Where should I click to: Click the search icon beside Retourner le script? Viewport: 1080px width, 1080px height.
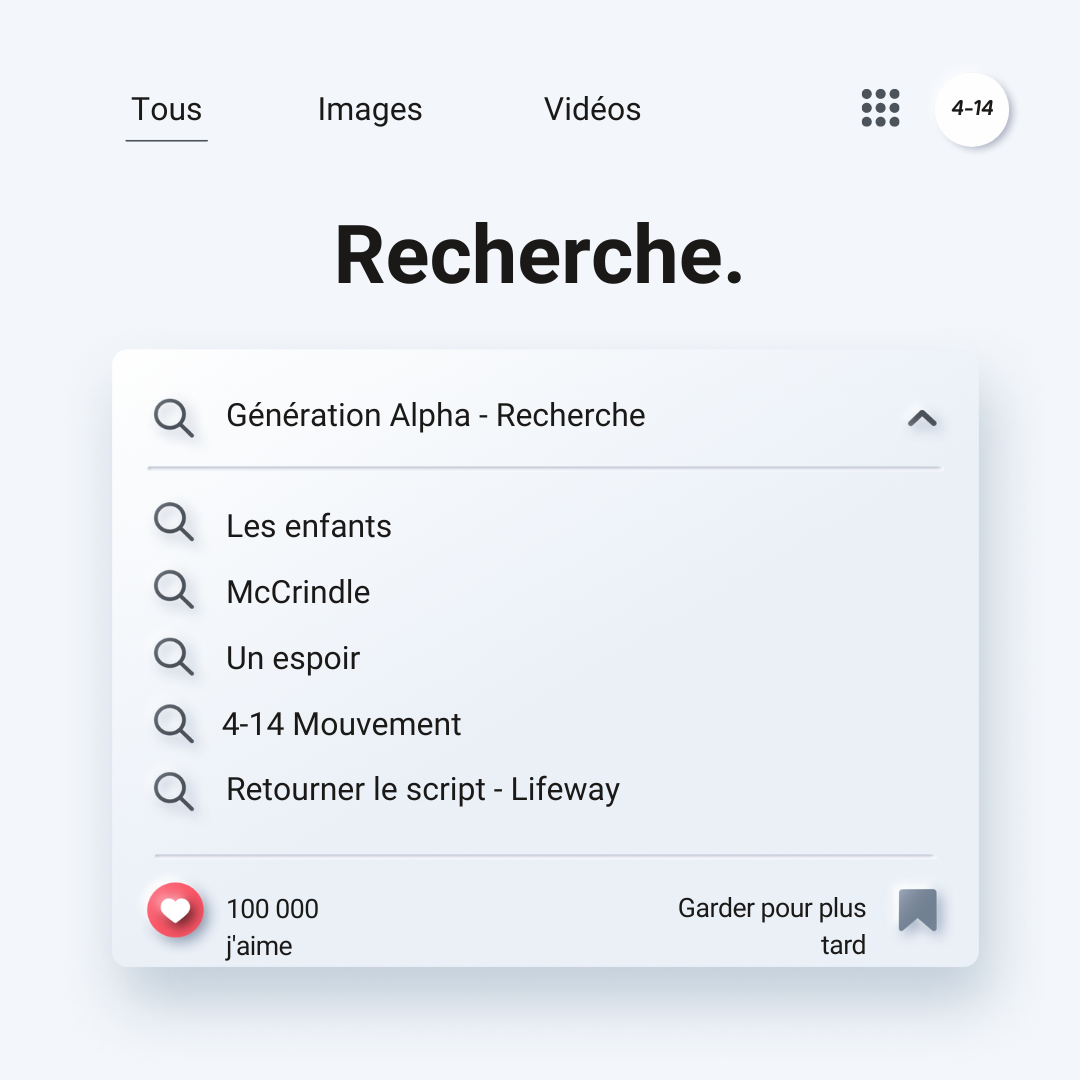click(x=173, y=789)
